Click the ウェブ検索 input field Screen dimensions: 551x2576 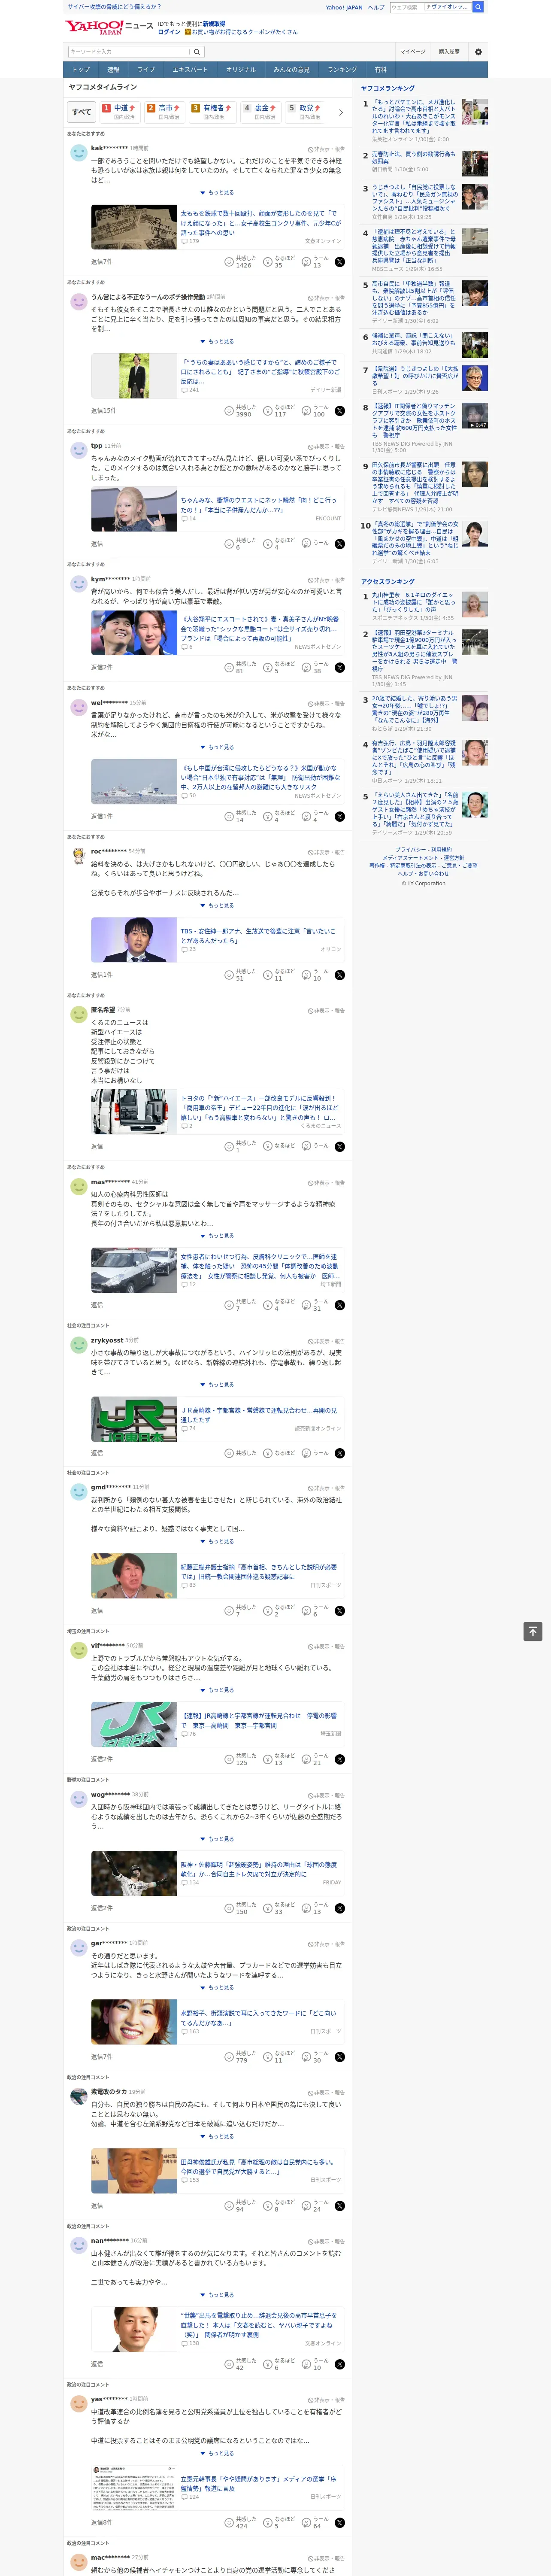pyautogui.click(x=430, y=7)
